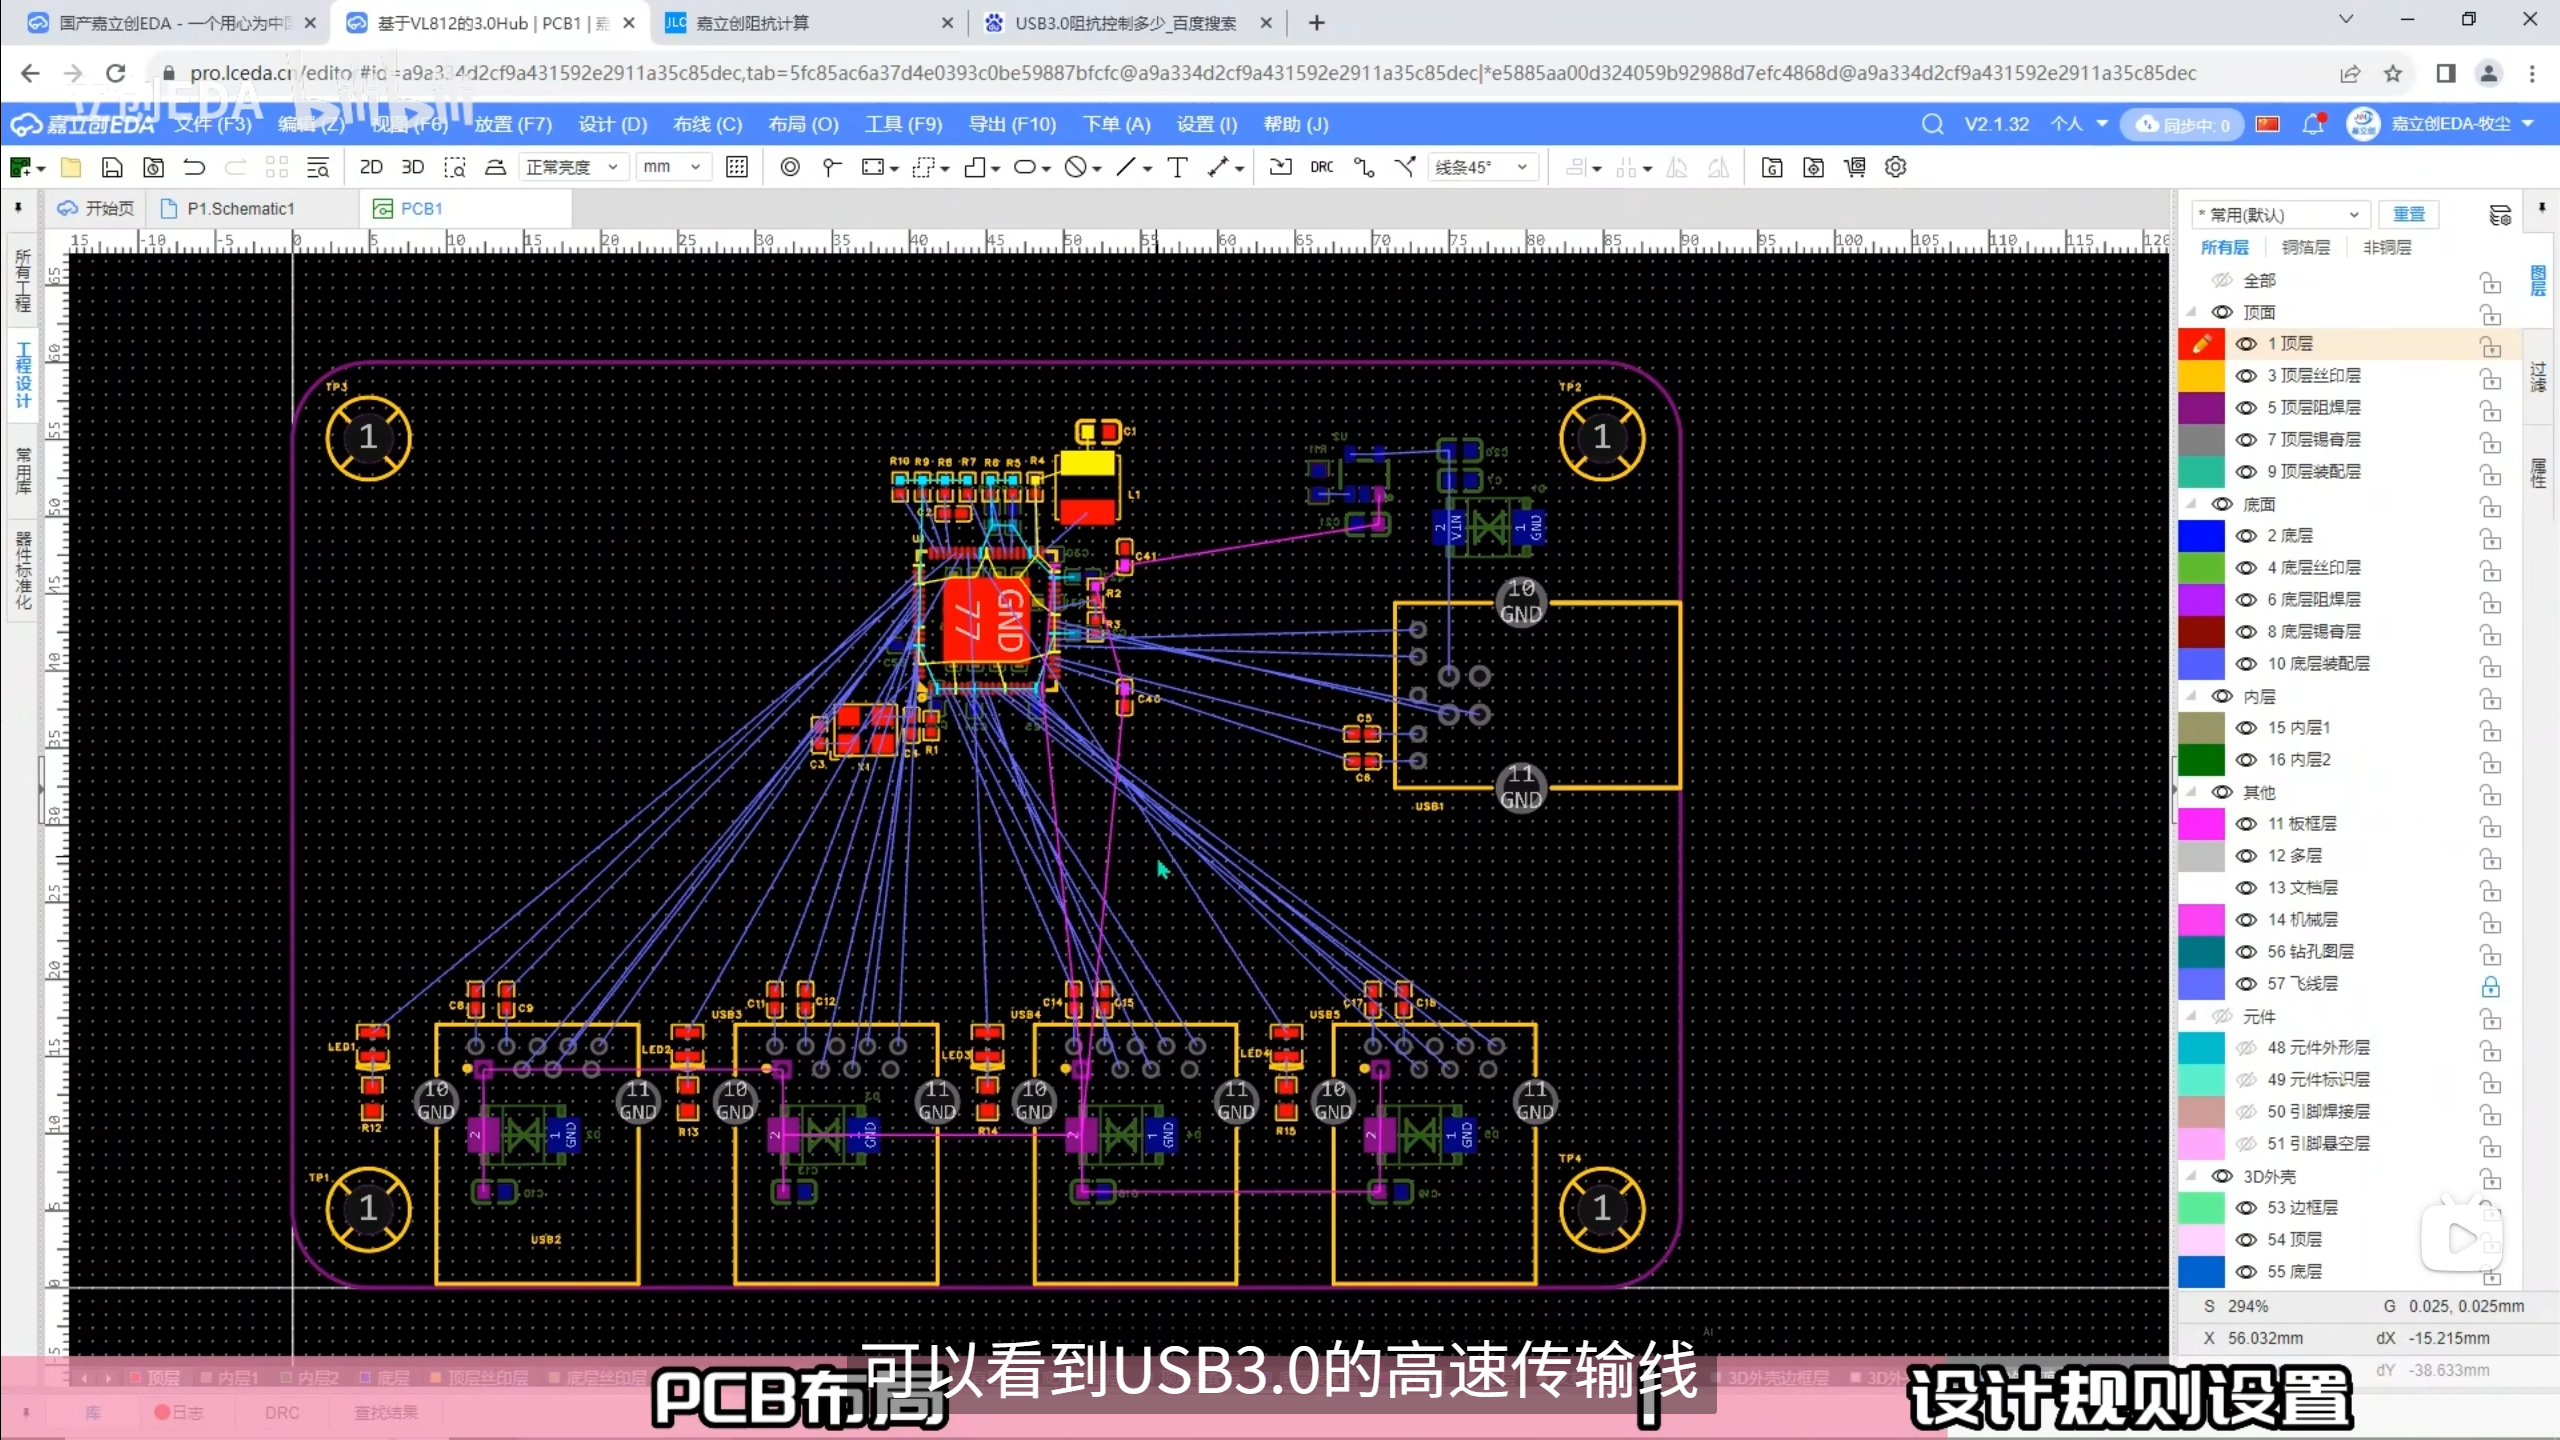Viewport: 2560px width, 1440px height.
Task: Open the 布线 (C) menu
Action: click(x=707, y=124)
